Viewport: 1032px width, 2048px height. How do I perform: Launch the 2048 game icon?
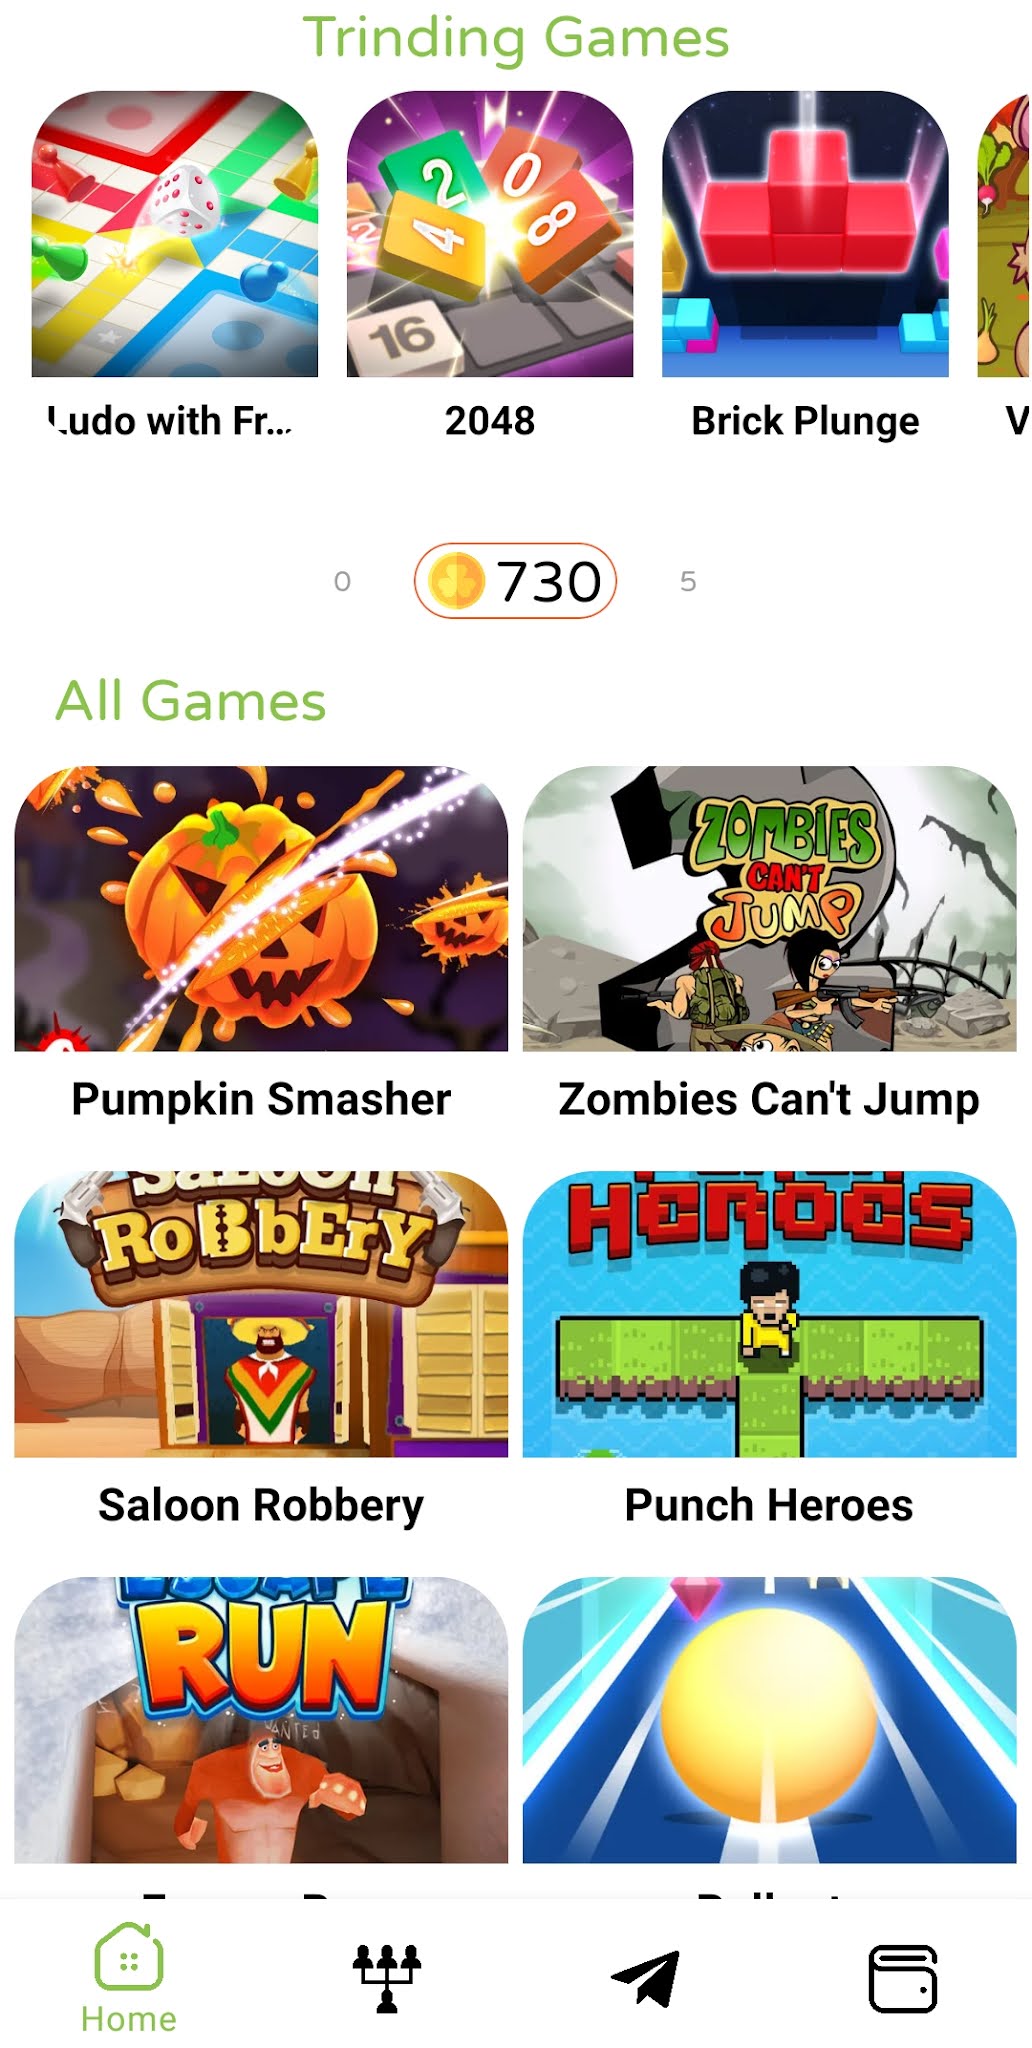(490, 234)
